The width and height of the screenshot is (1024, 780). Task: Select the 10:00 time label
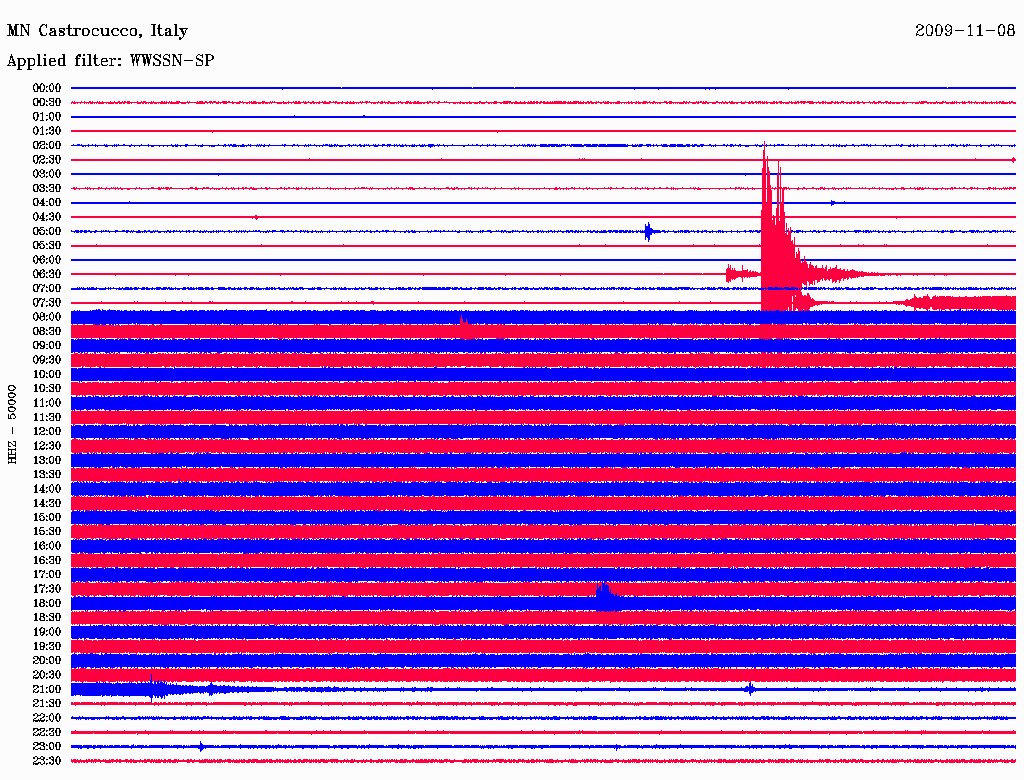click(47, 374)
